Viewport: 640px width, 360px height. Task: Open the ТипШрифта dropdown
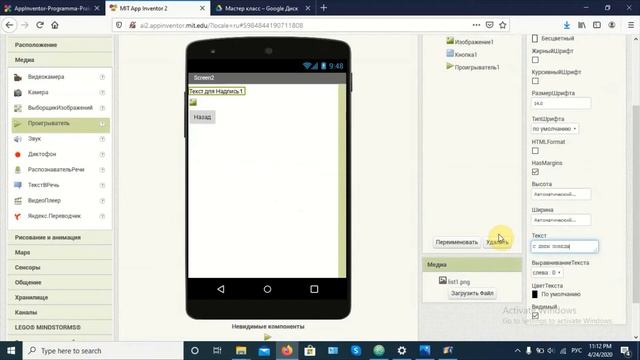tap(554, 129)
